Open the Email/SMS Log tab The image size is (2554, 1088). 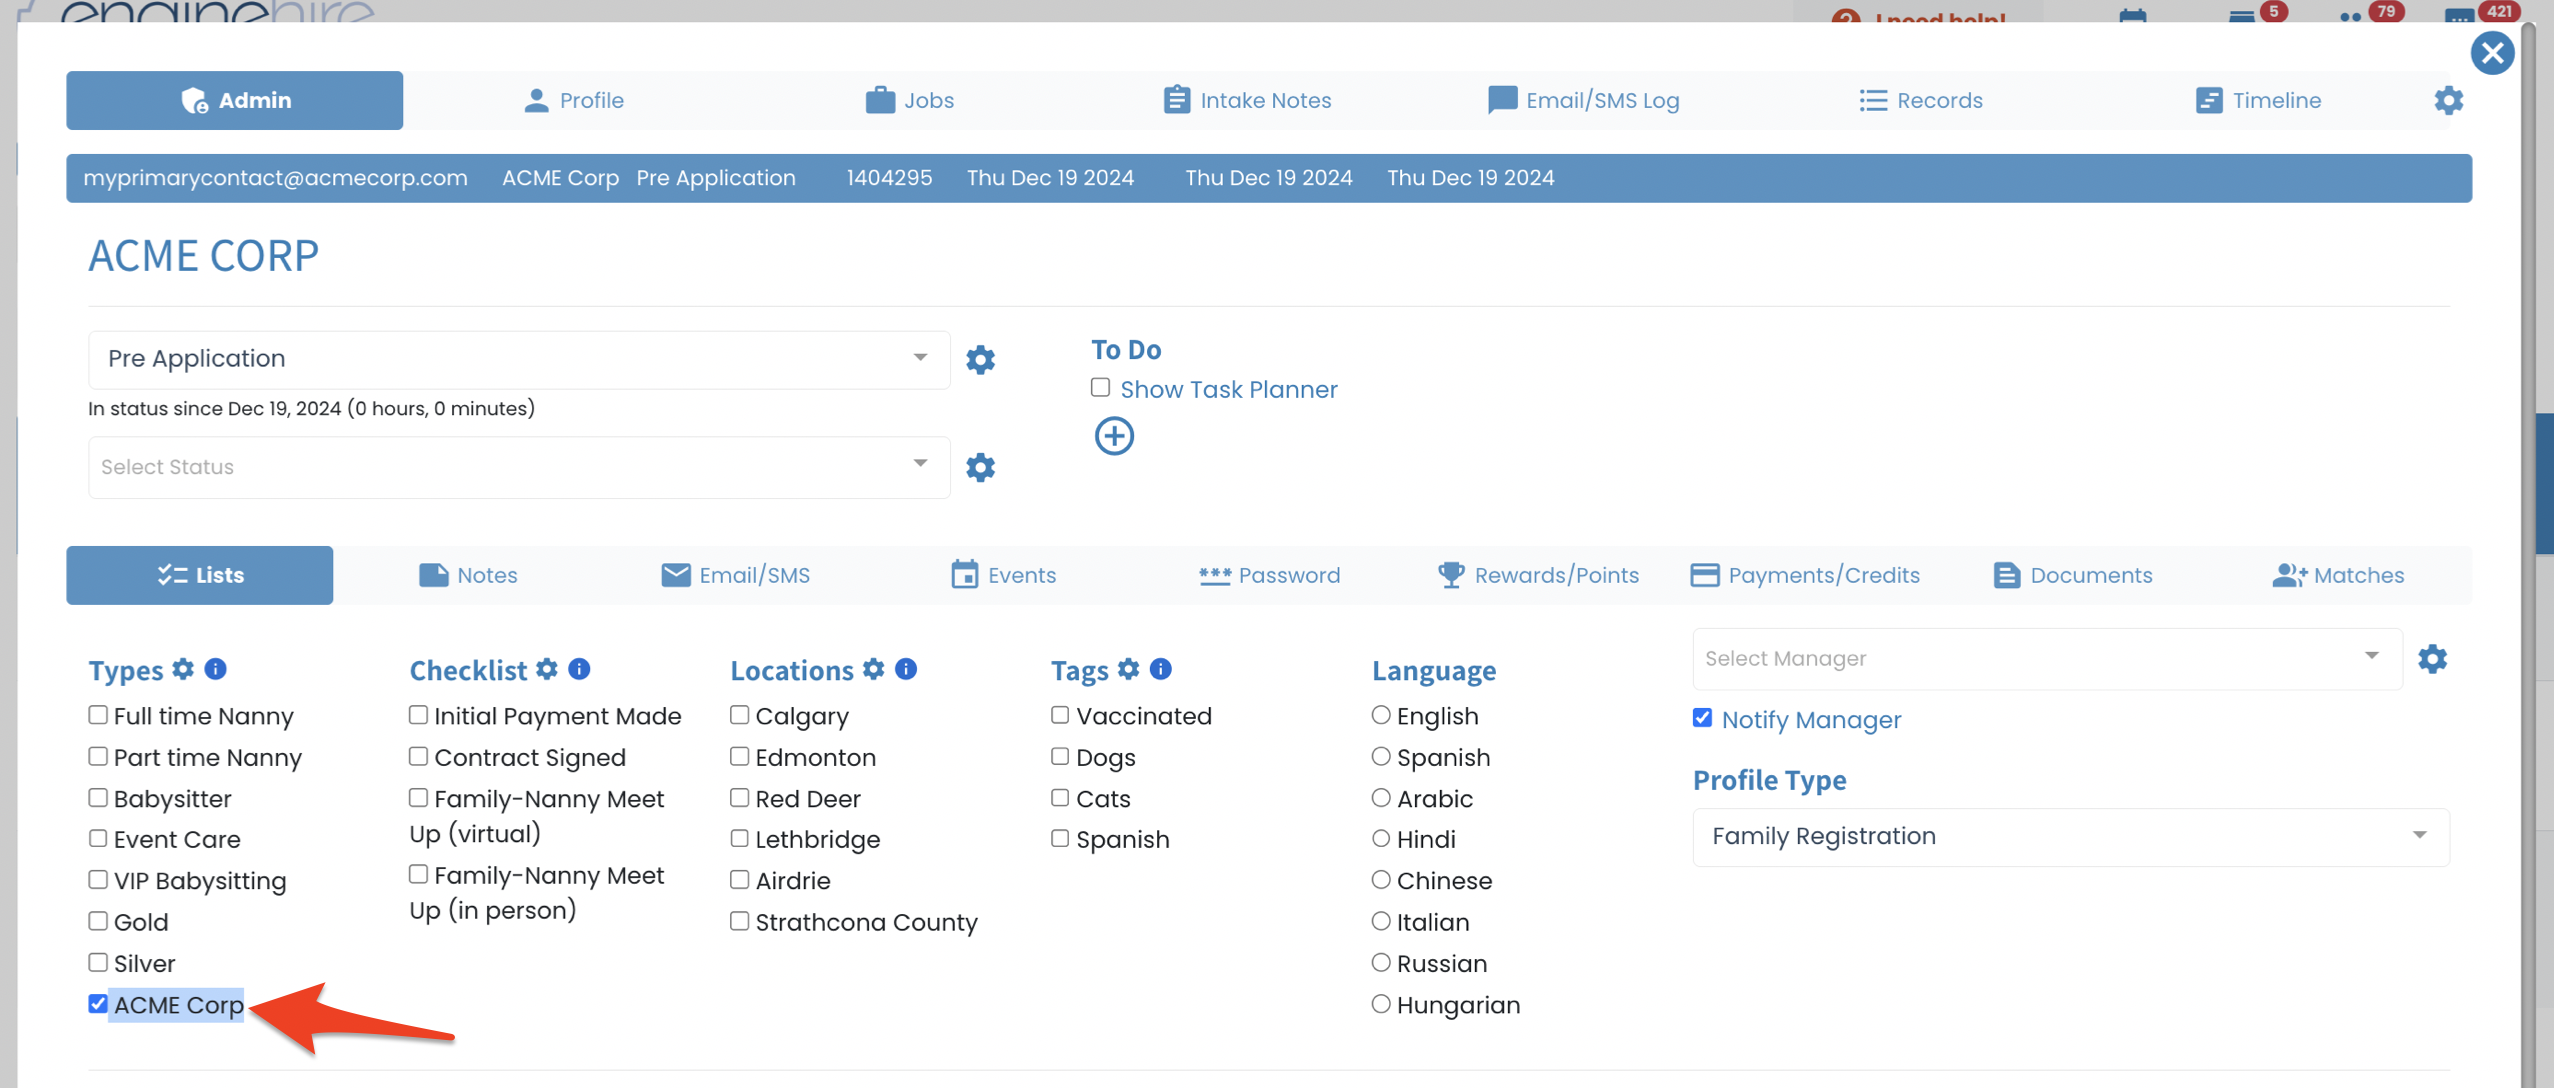click(x=1583, y=100)
